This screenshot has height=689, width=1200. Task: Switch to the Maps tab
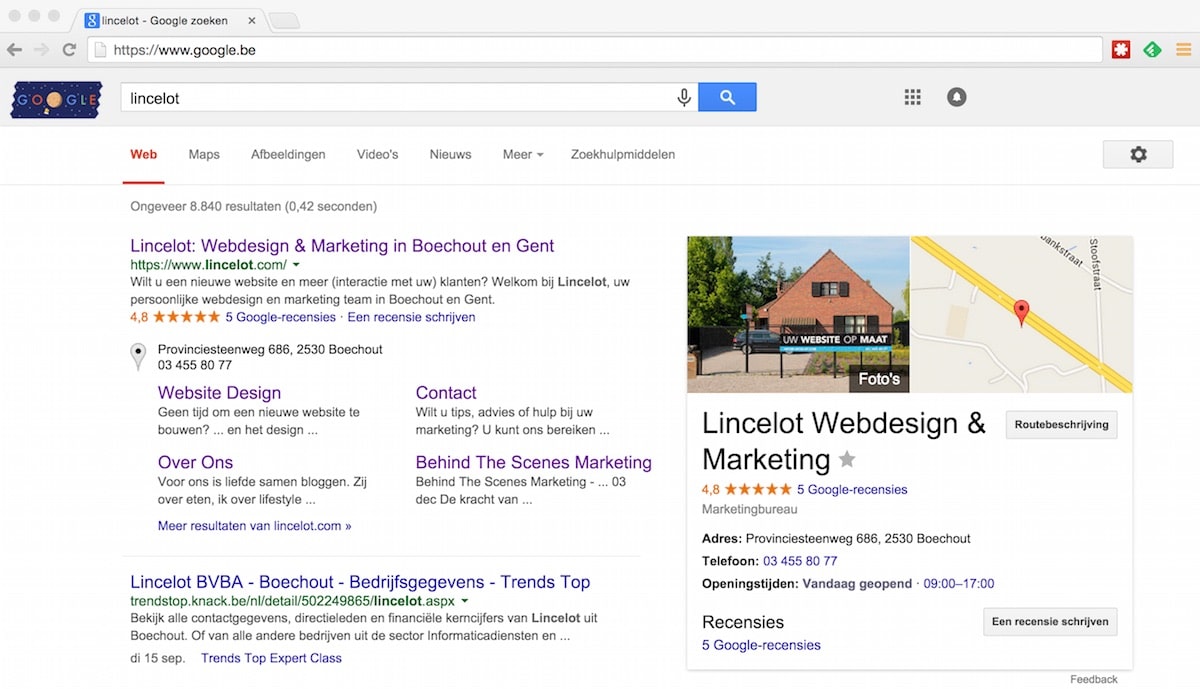(204, 154)
